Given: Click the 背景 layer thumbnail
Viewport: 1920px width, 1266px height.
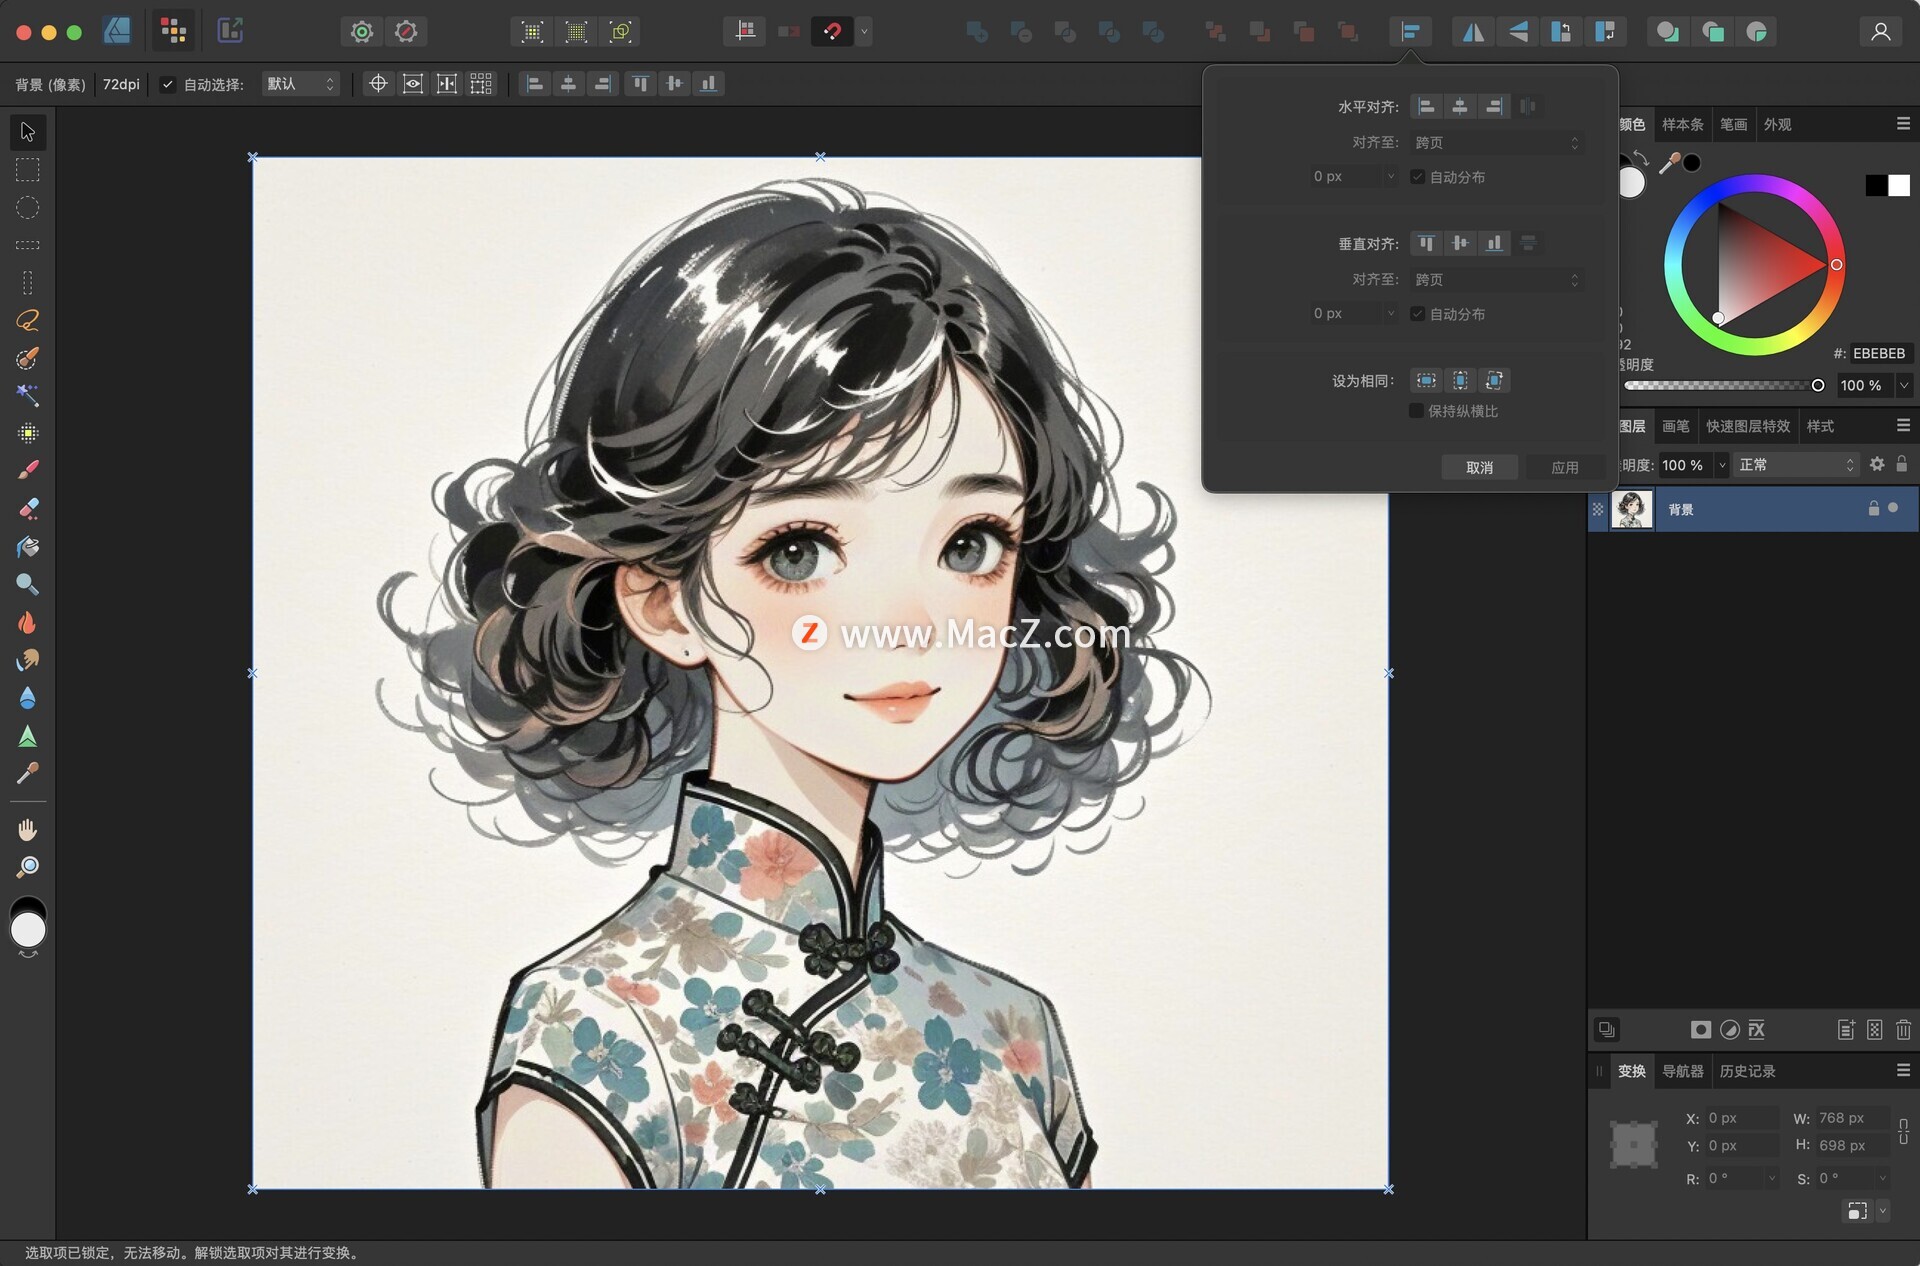Looking at the screenshot, I should (1632, 509).
